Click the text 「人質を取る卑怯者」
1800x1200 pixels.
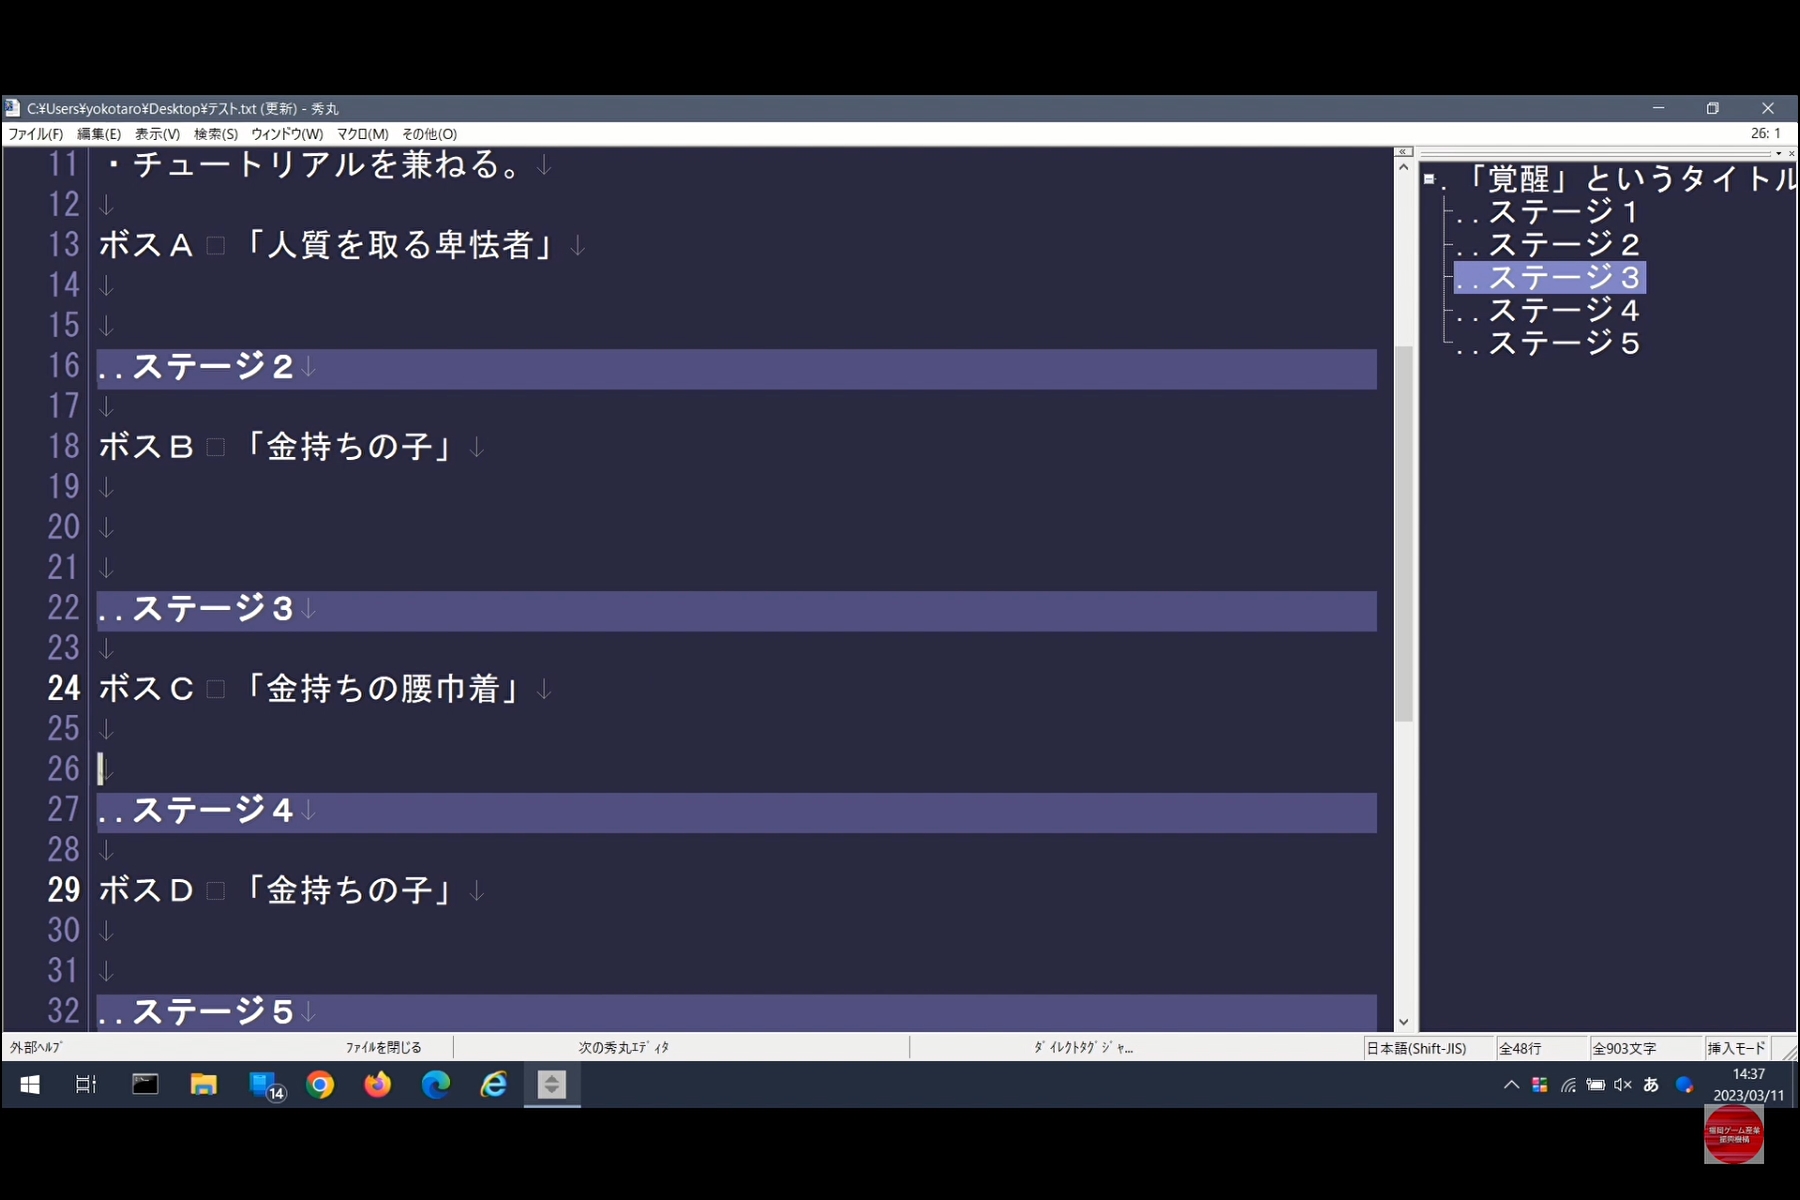(398, 246)
